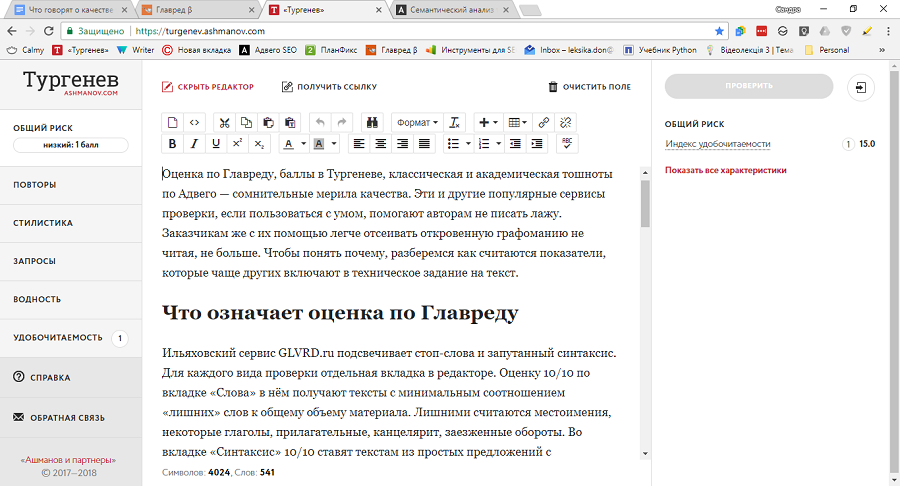This screenshot has width=900, height=486.
Task: Switch to Семантический анализ browser tab
Action: 453,10
